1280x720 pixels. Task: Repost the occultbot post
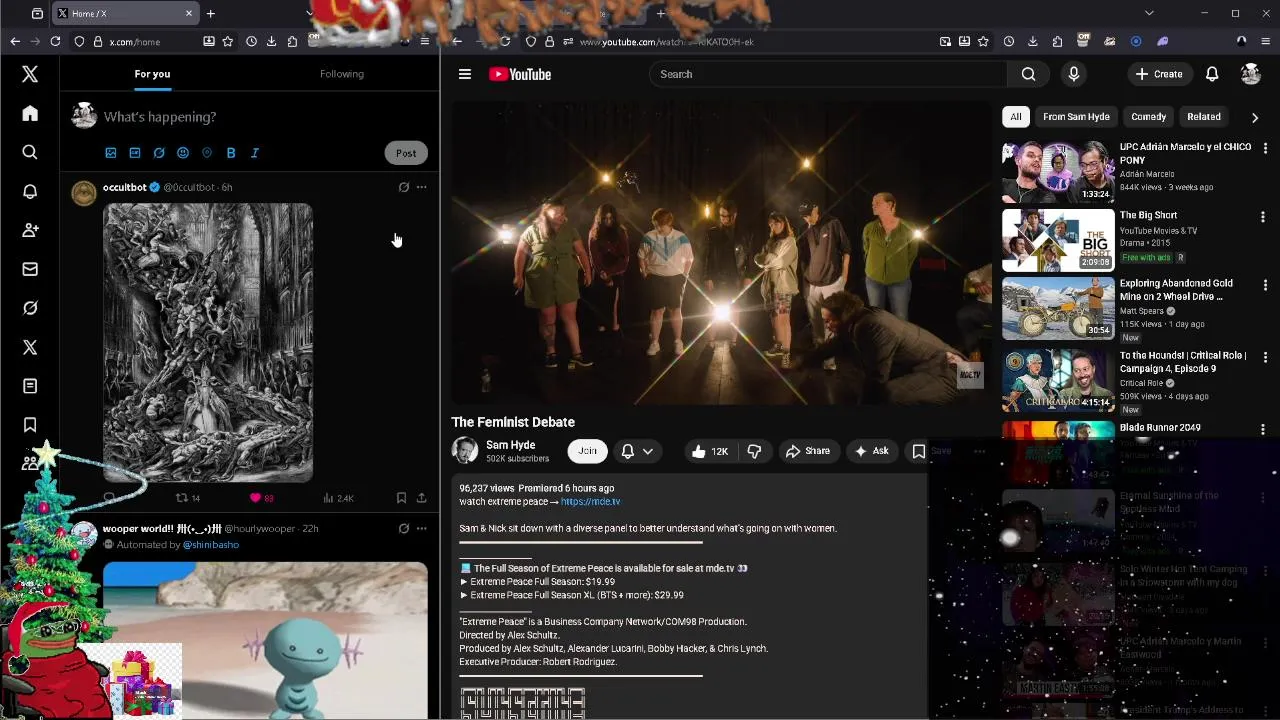tap(188, 498)
